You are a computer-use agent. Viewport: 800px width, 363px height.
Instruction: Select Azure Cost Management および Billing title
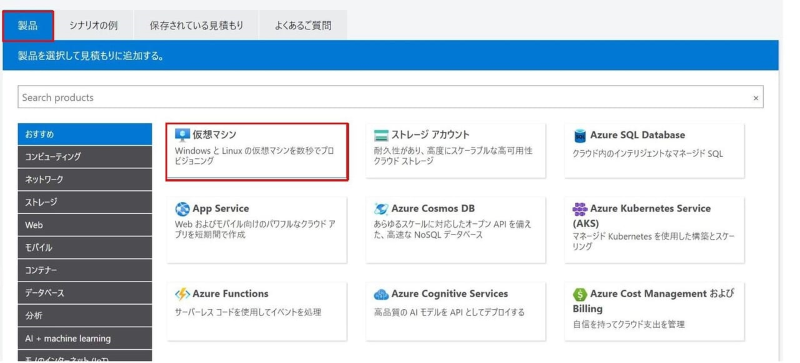tap(653, 301)
